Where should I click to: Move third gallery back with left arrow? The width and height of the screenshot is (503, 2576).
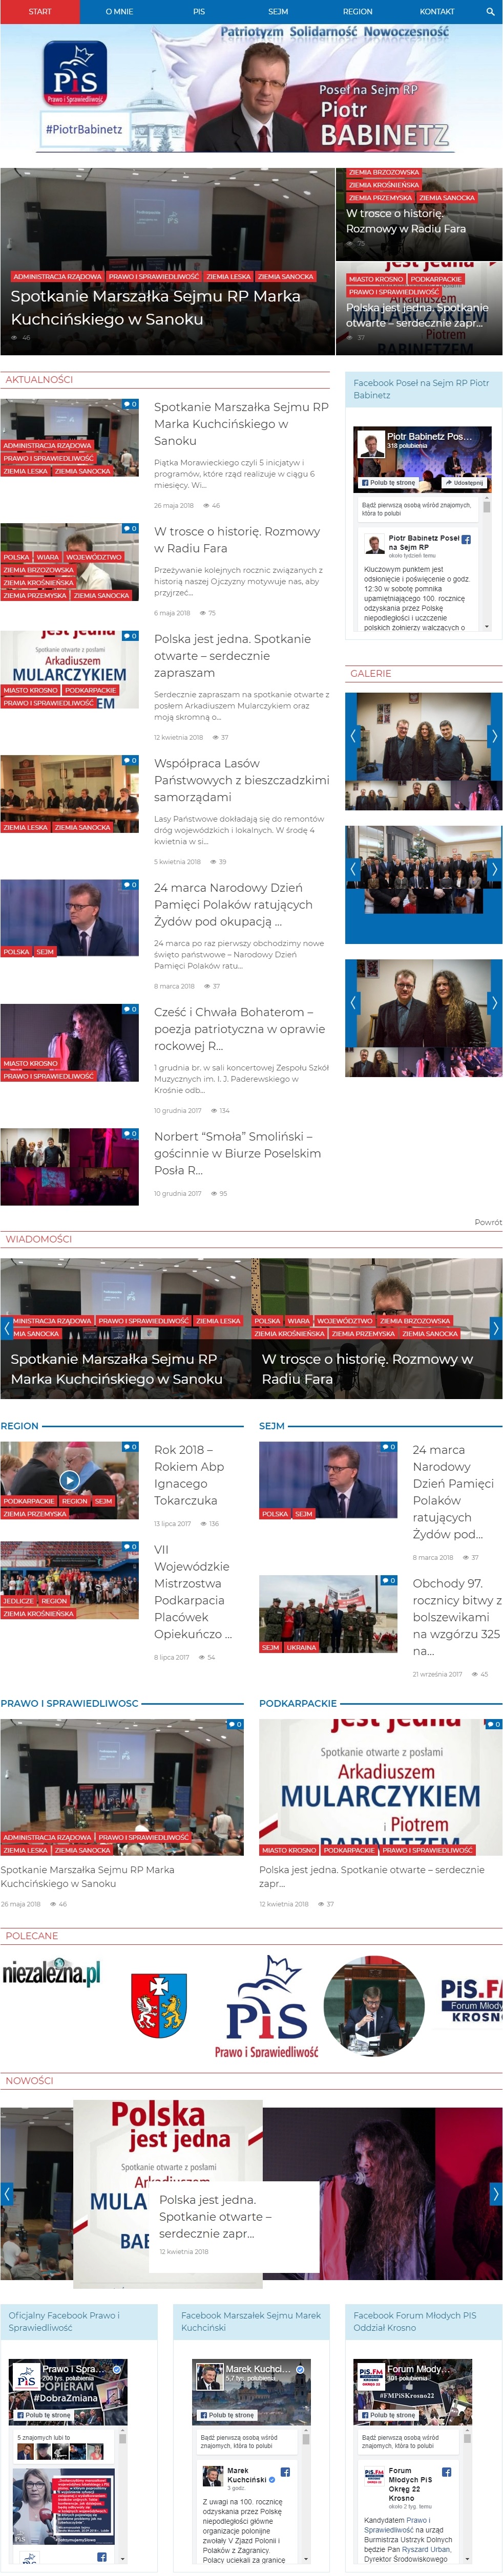pyautogui.click(x=352, y=1002)
